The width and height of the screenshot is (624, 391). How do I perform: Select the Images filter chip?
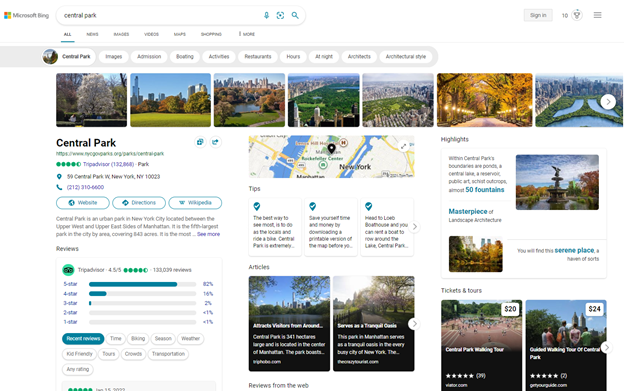point(113,56)
